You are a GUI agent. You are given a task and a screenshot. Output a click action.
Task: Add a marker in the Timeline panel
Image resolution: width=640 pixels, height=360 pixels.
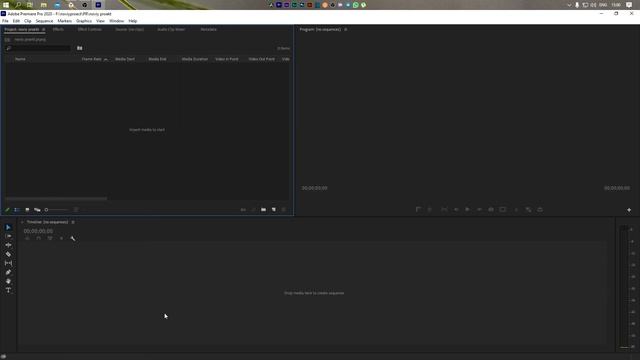tap(61, 239)
